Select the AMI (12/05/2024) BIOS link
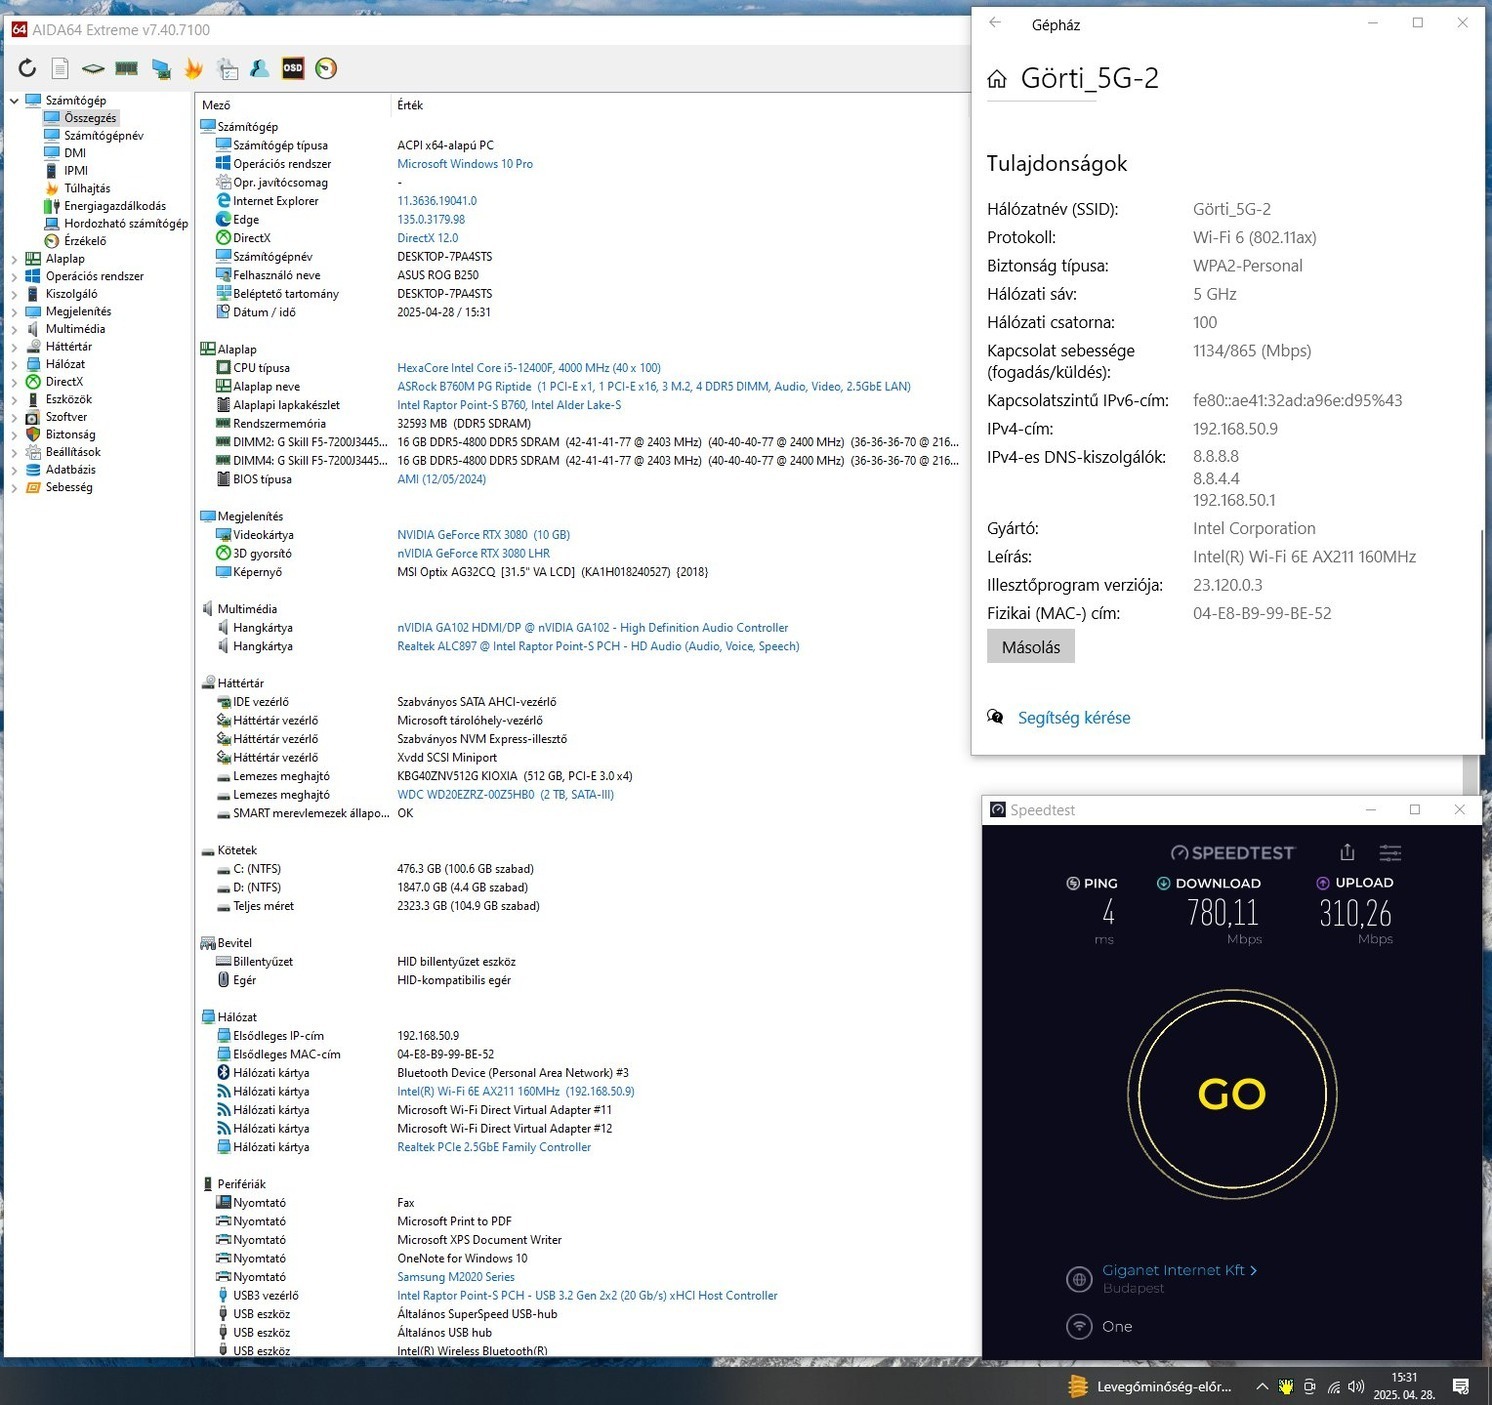1492x1405 pixels. coord(441,479)
